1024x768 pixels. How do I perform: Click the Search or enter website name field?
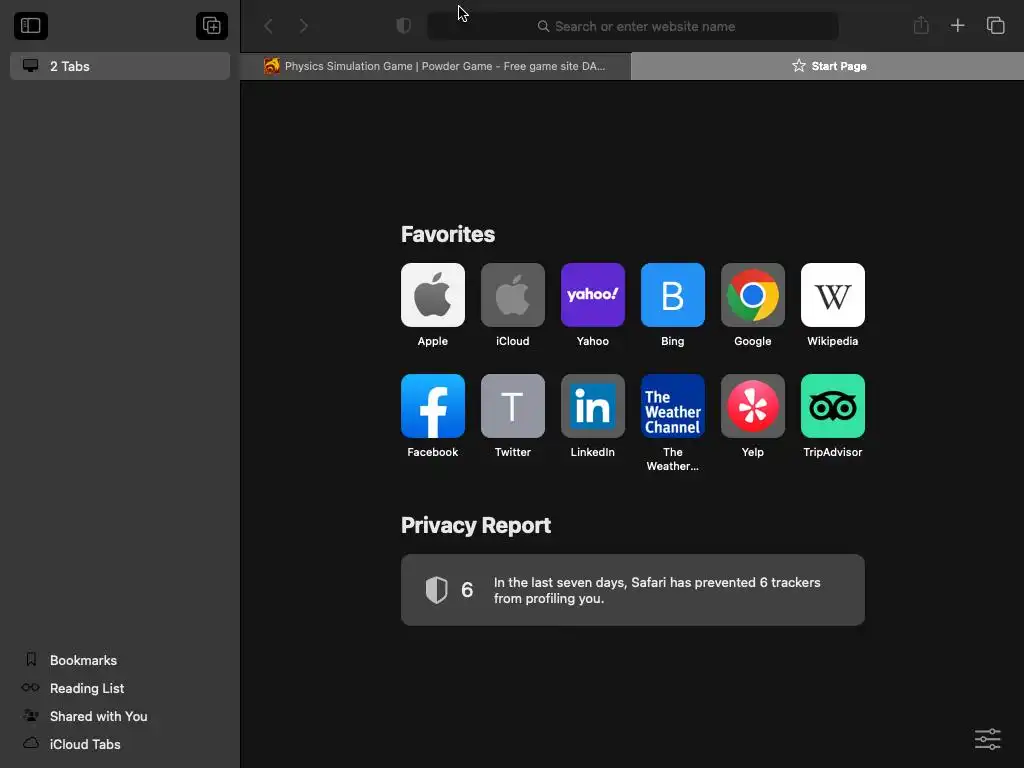coord(633,26)
